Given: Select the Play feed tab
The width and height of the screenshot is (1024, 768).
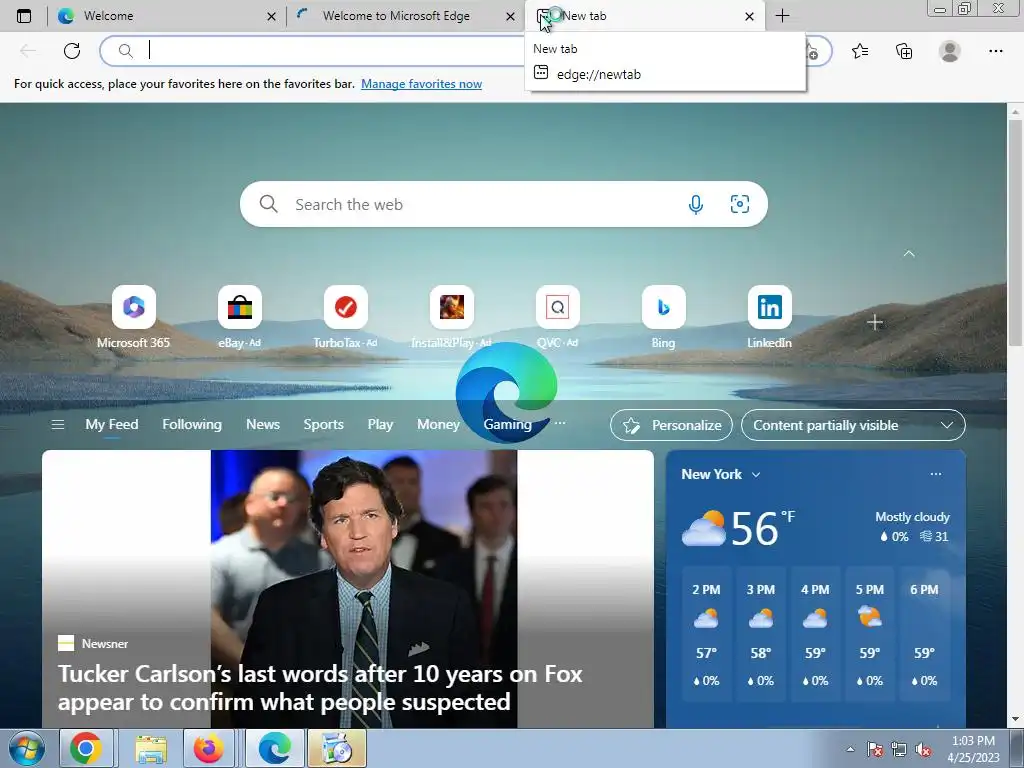Looking at the screenshot, I should 380,424.
